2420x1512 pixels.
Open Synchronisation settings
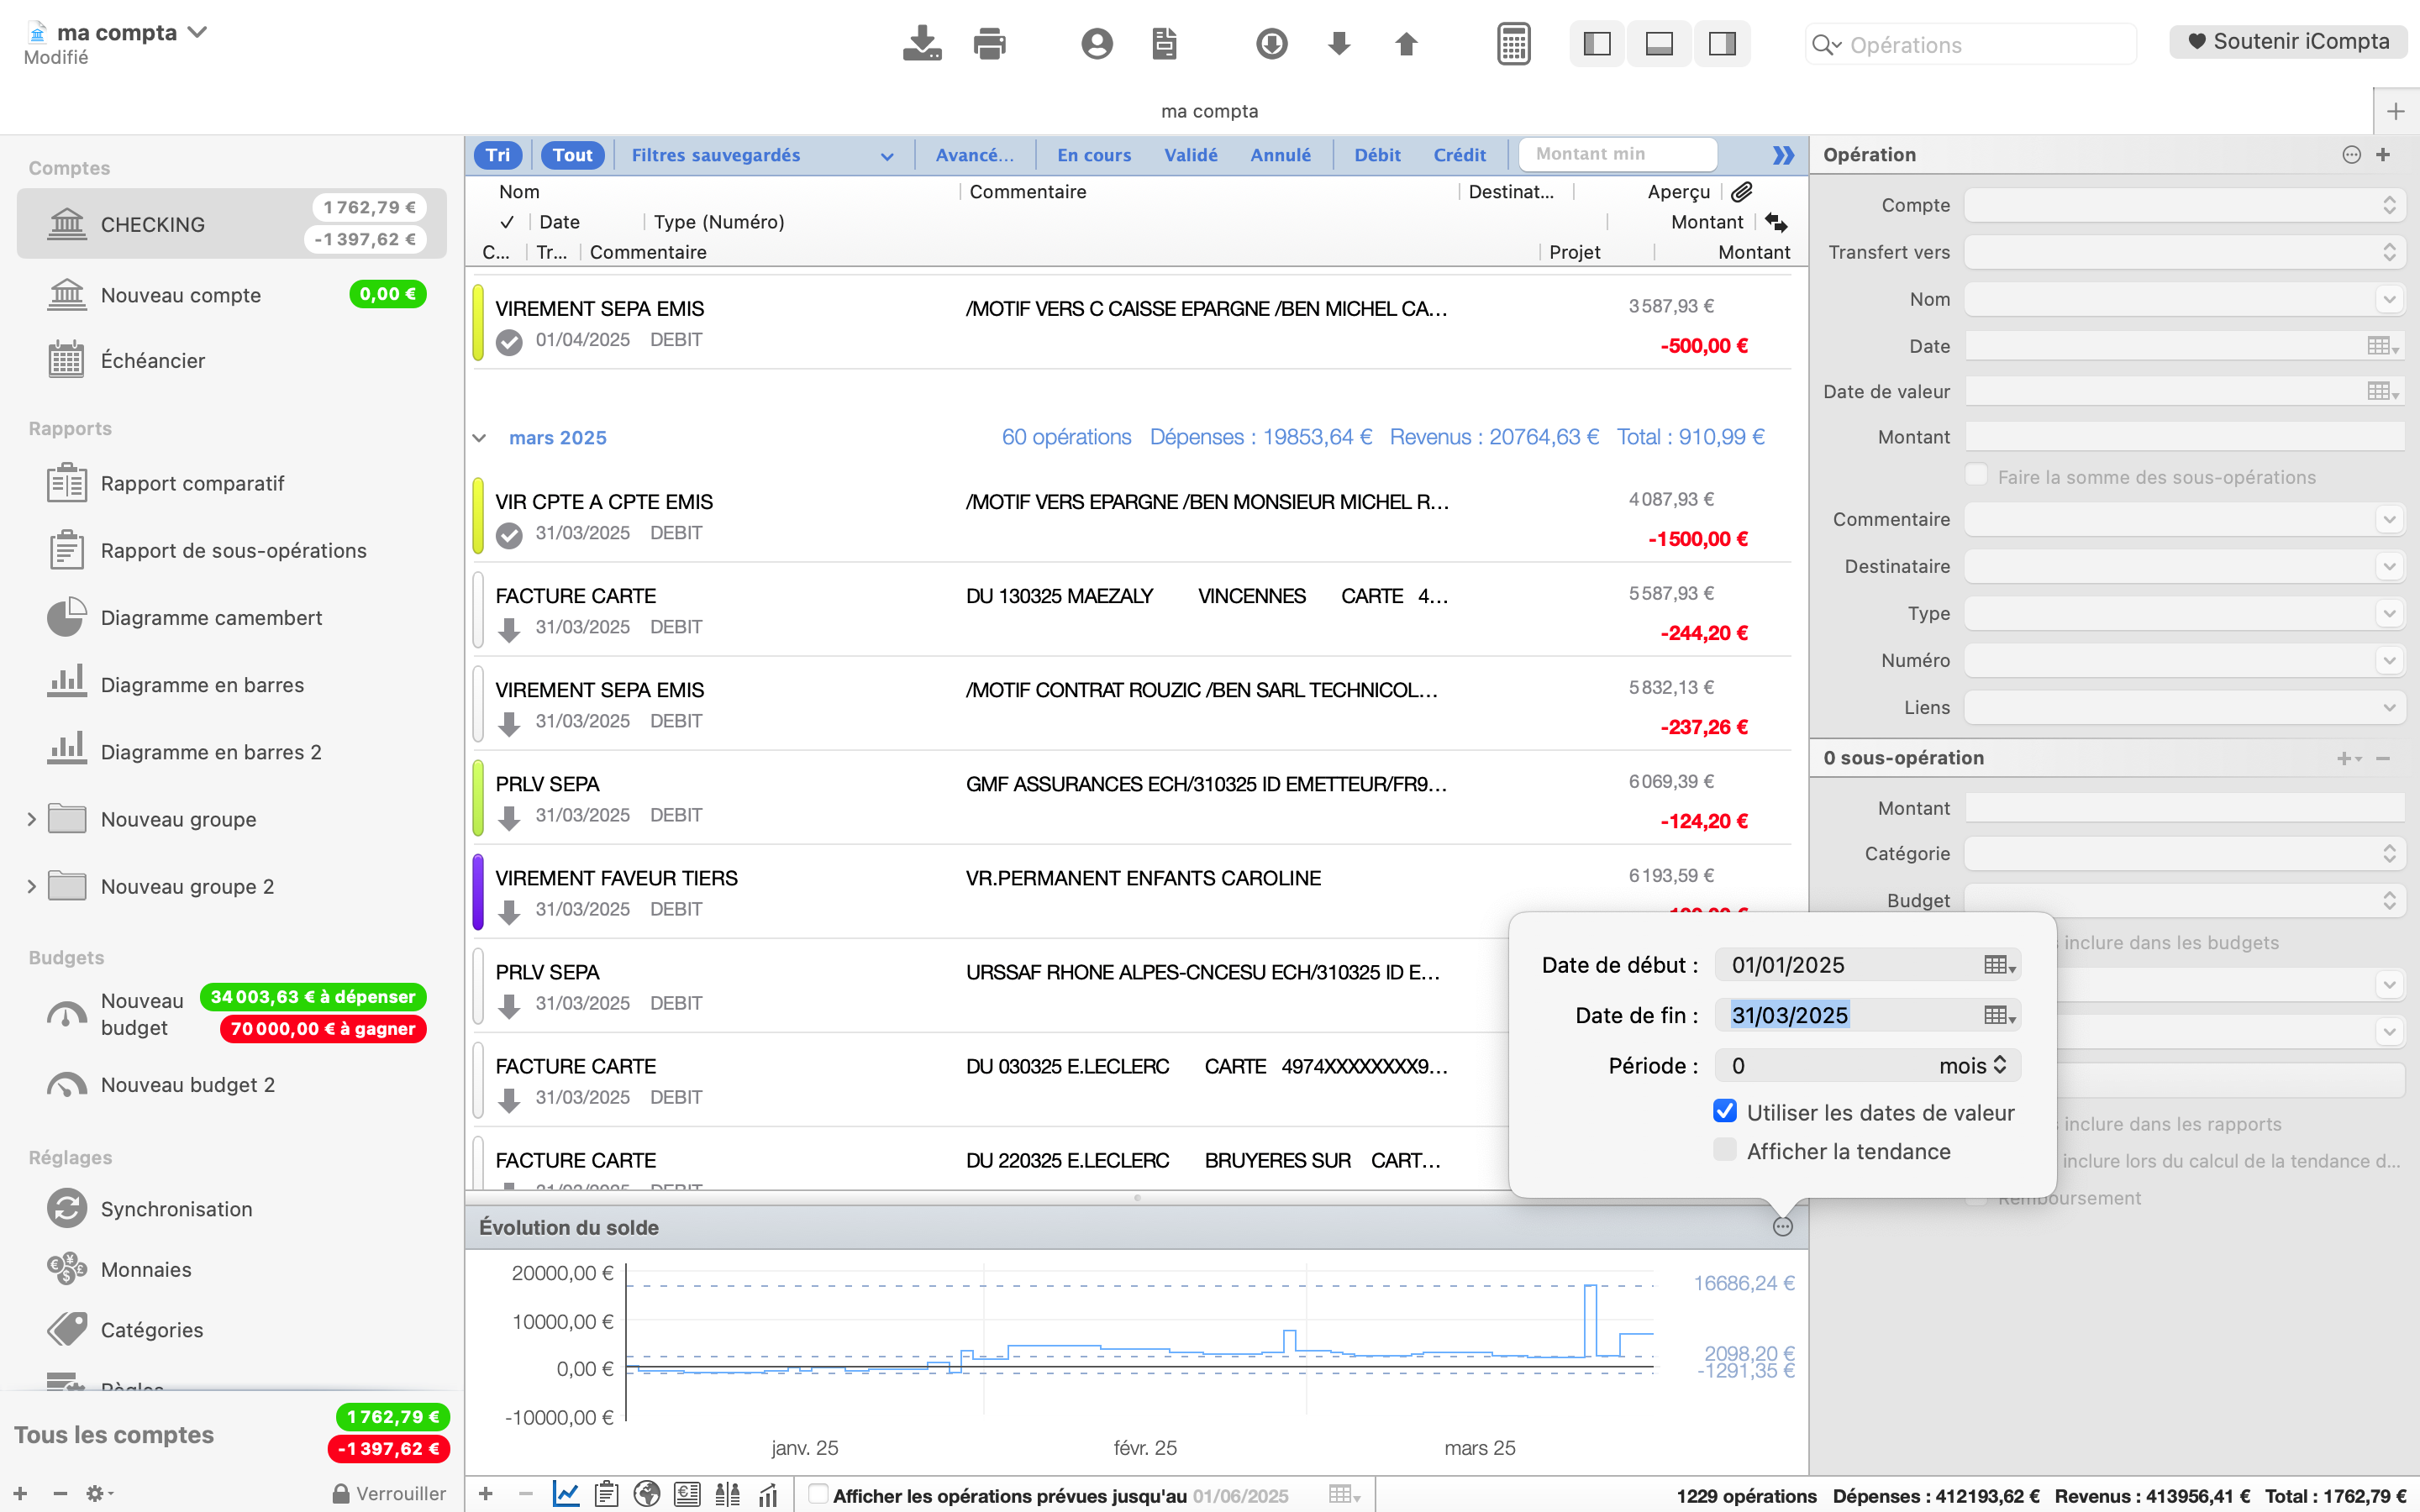pos(231,1208)
